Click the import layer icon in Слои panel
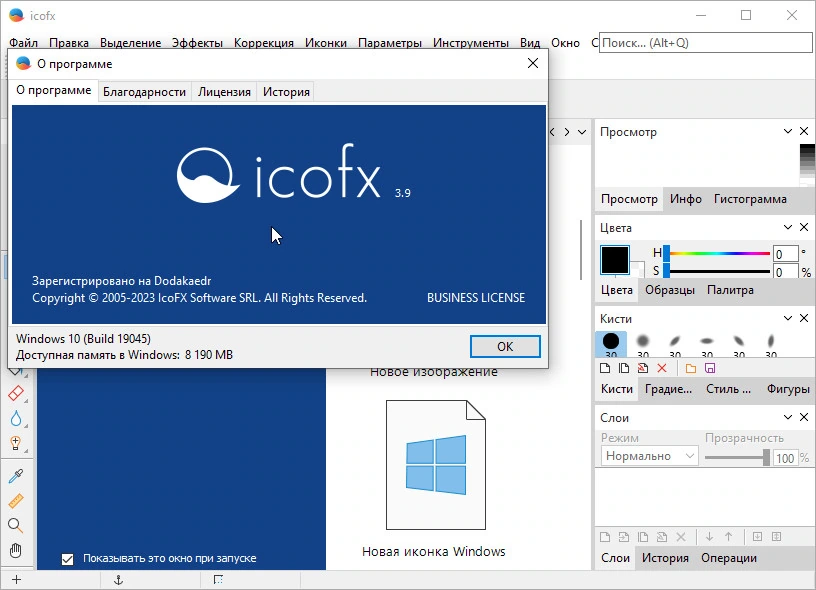Screen dimensions: 816x590 pos(623,537)
